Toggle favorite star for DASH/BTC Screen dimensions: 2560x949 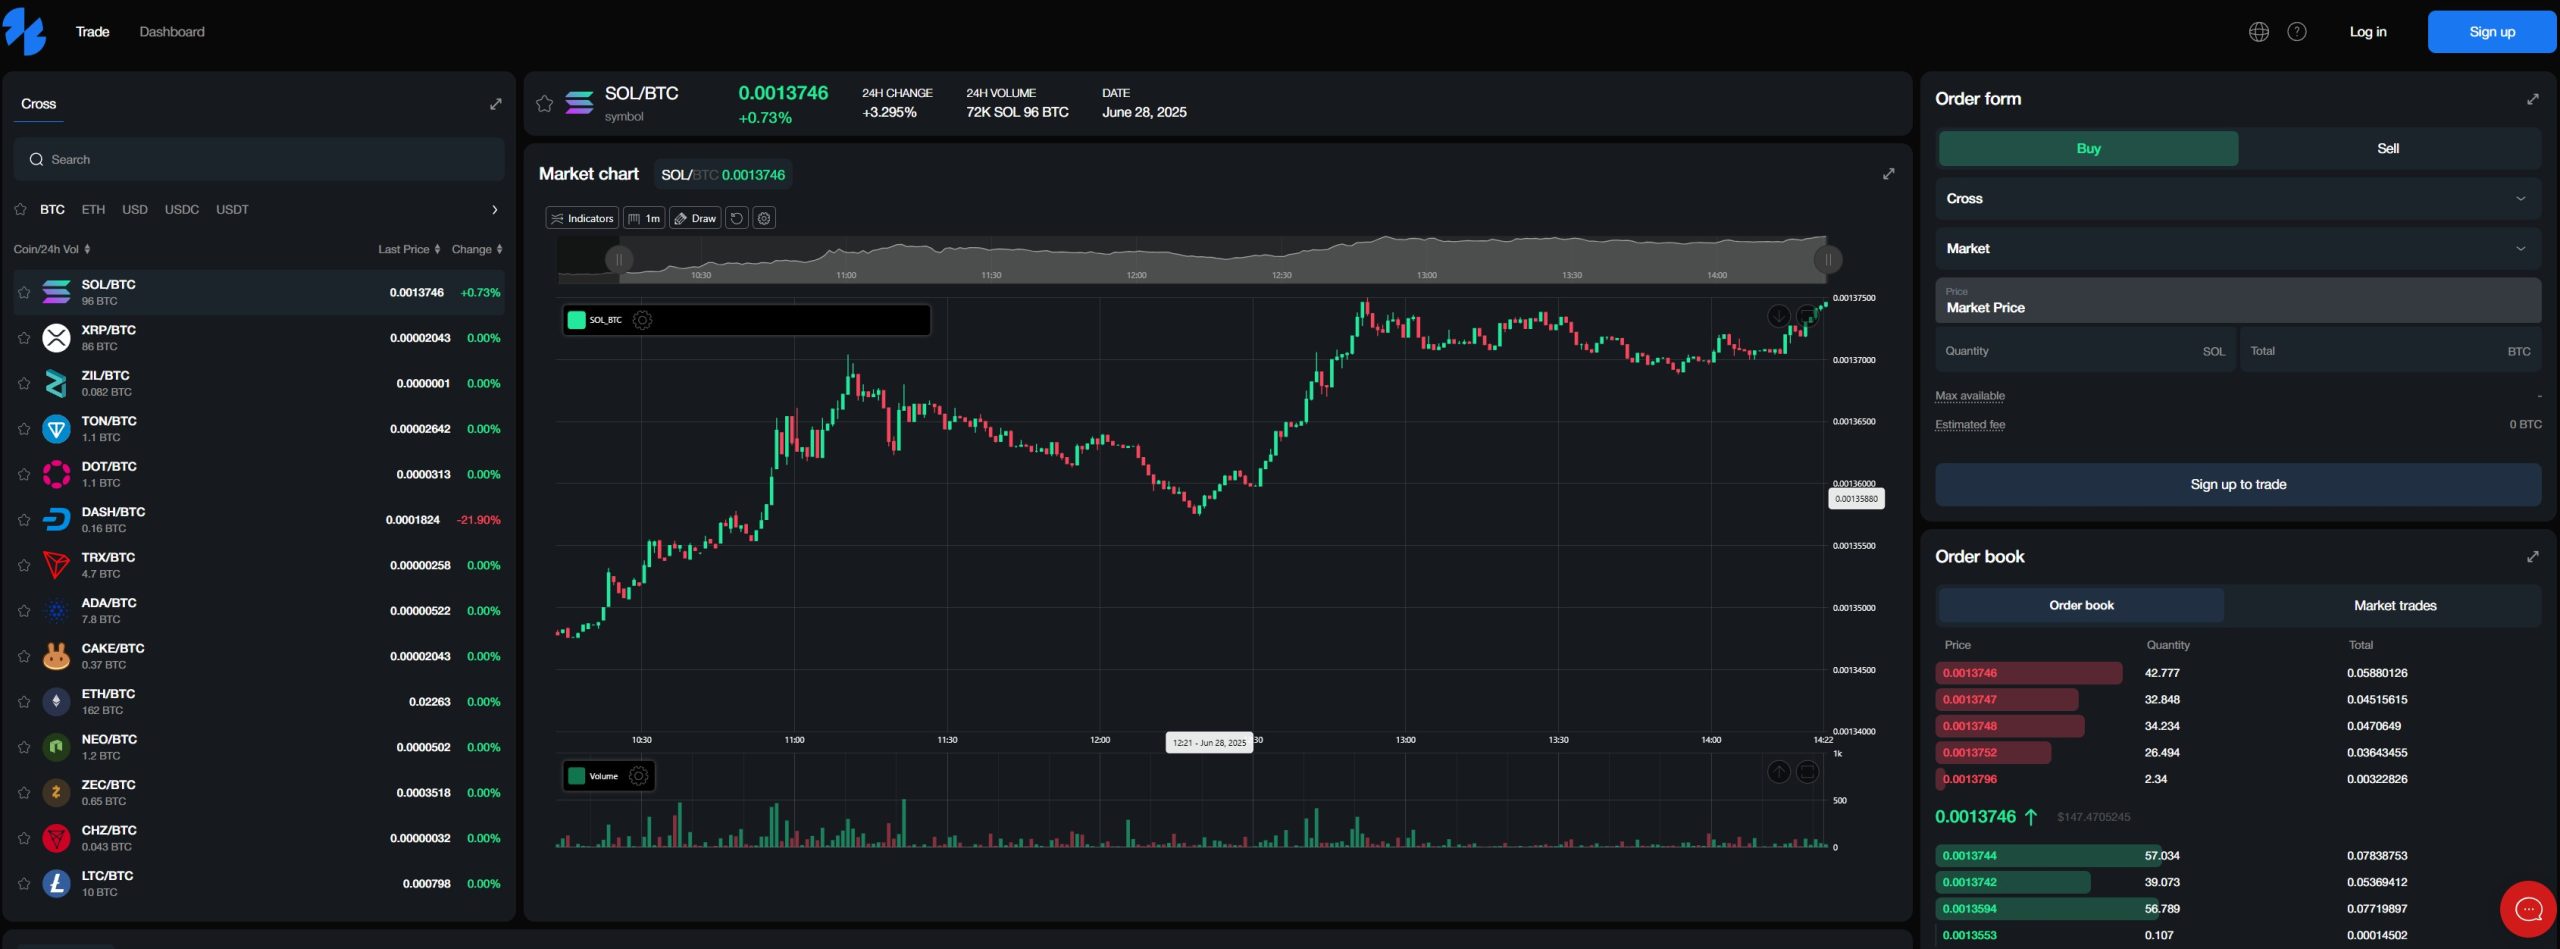[24, 520]
